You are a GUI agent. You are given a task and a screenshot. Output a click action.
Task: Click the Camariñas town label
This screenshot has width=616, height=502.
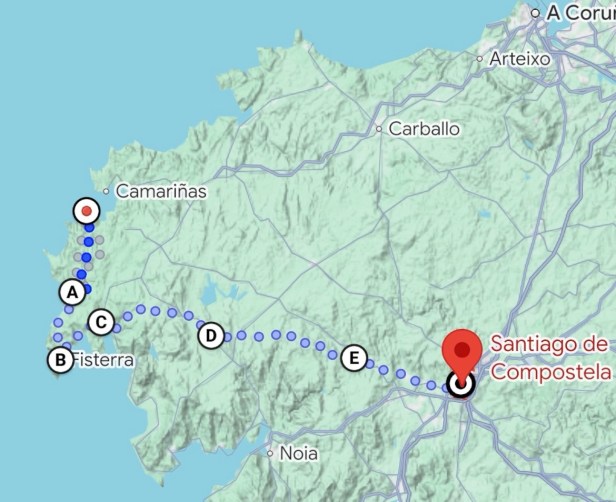point(161,191)
